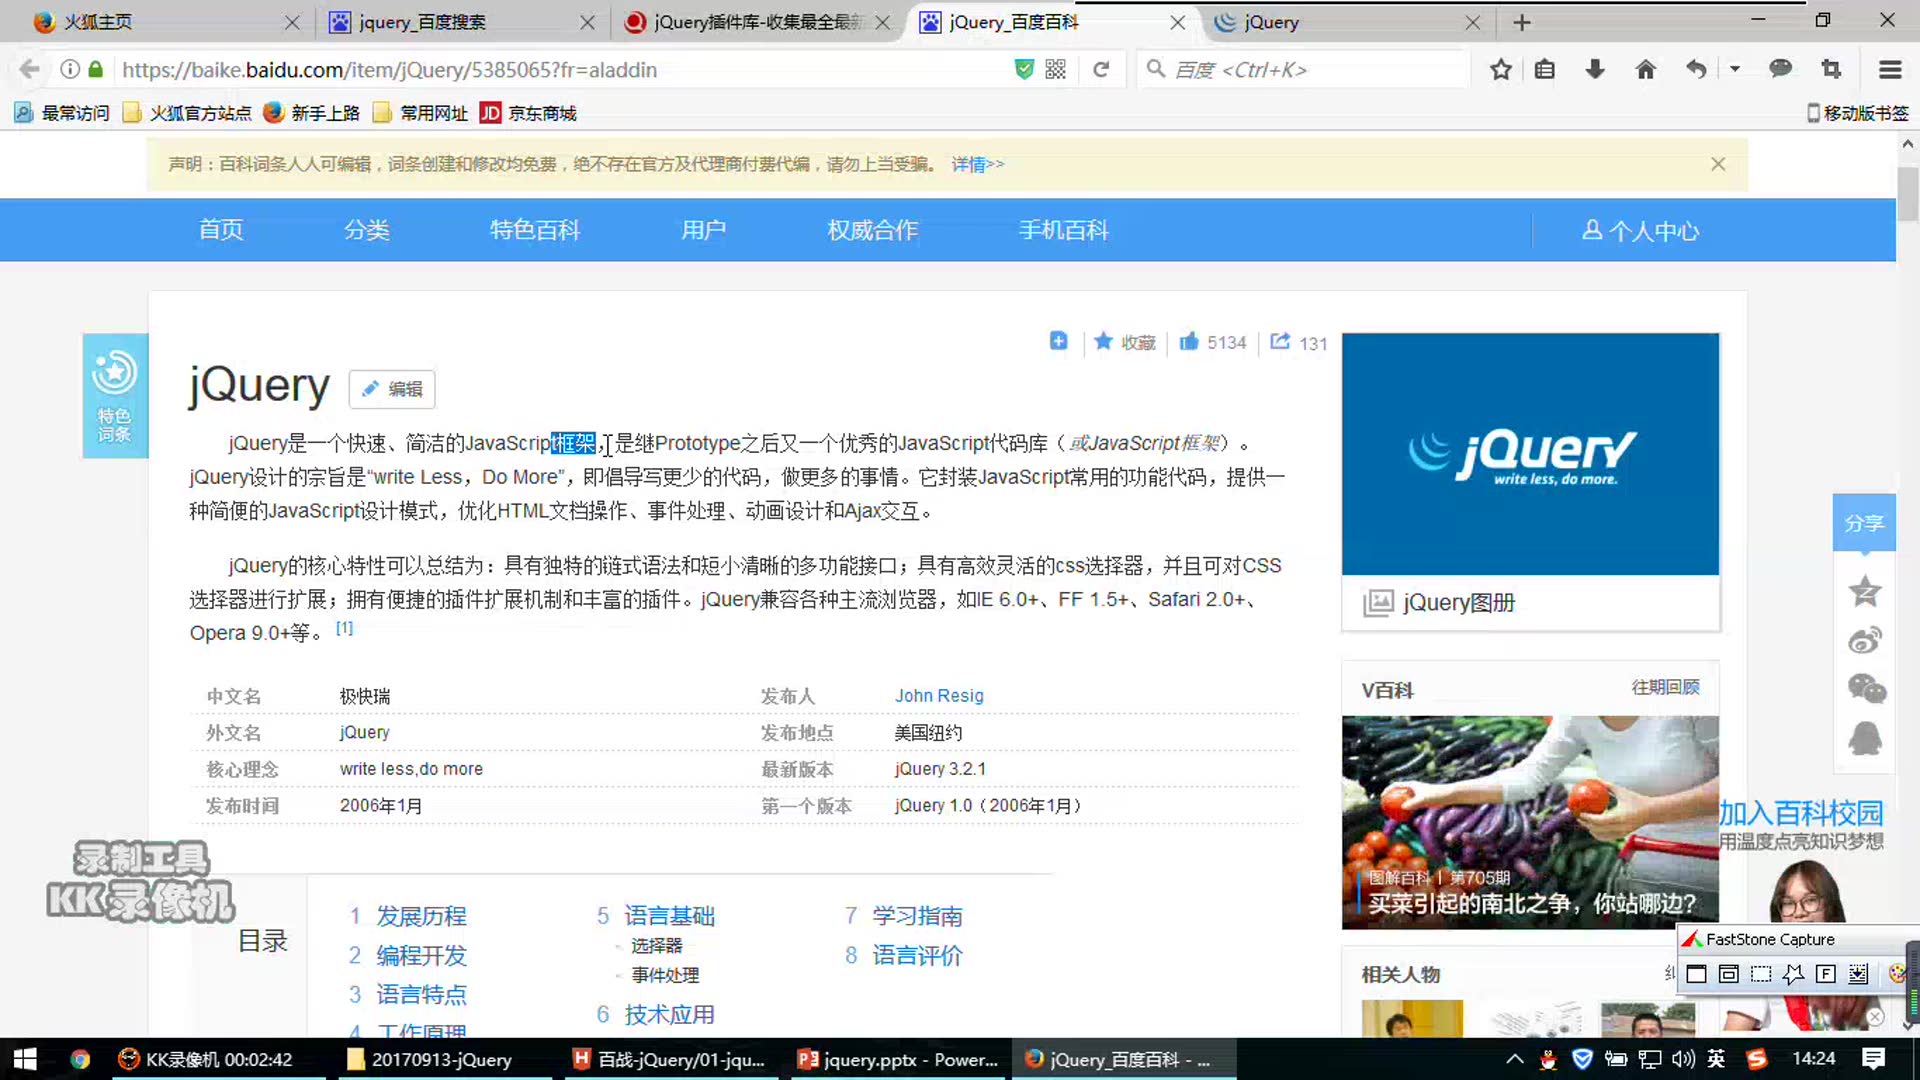The image size is (1920, 1080).
Task: Click the screenshot crop toolbar icon
Action: point(1831,69)
